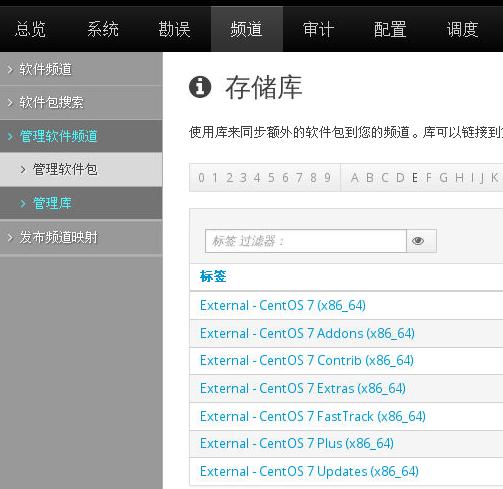
Task: Open the 调度 top menu
Action: (462, 29)
